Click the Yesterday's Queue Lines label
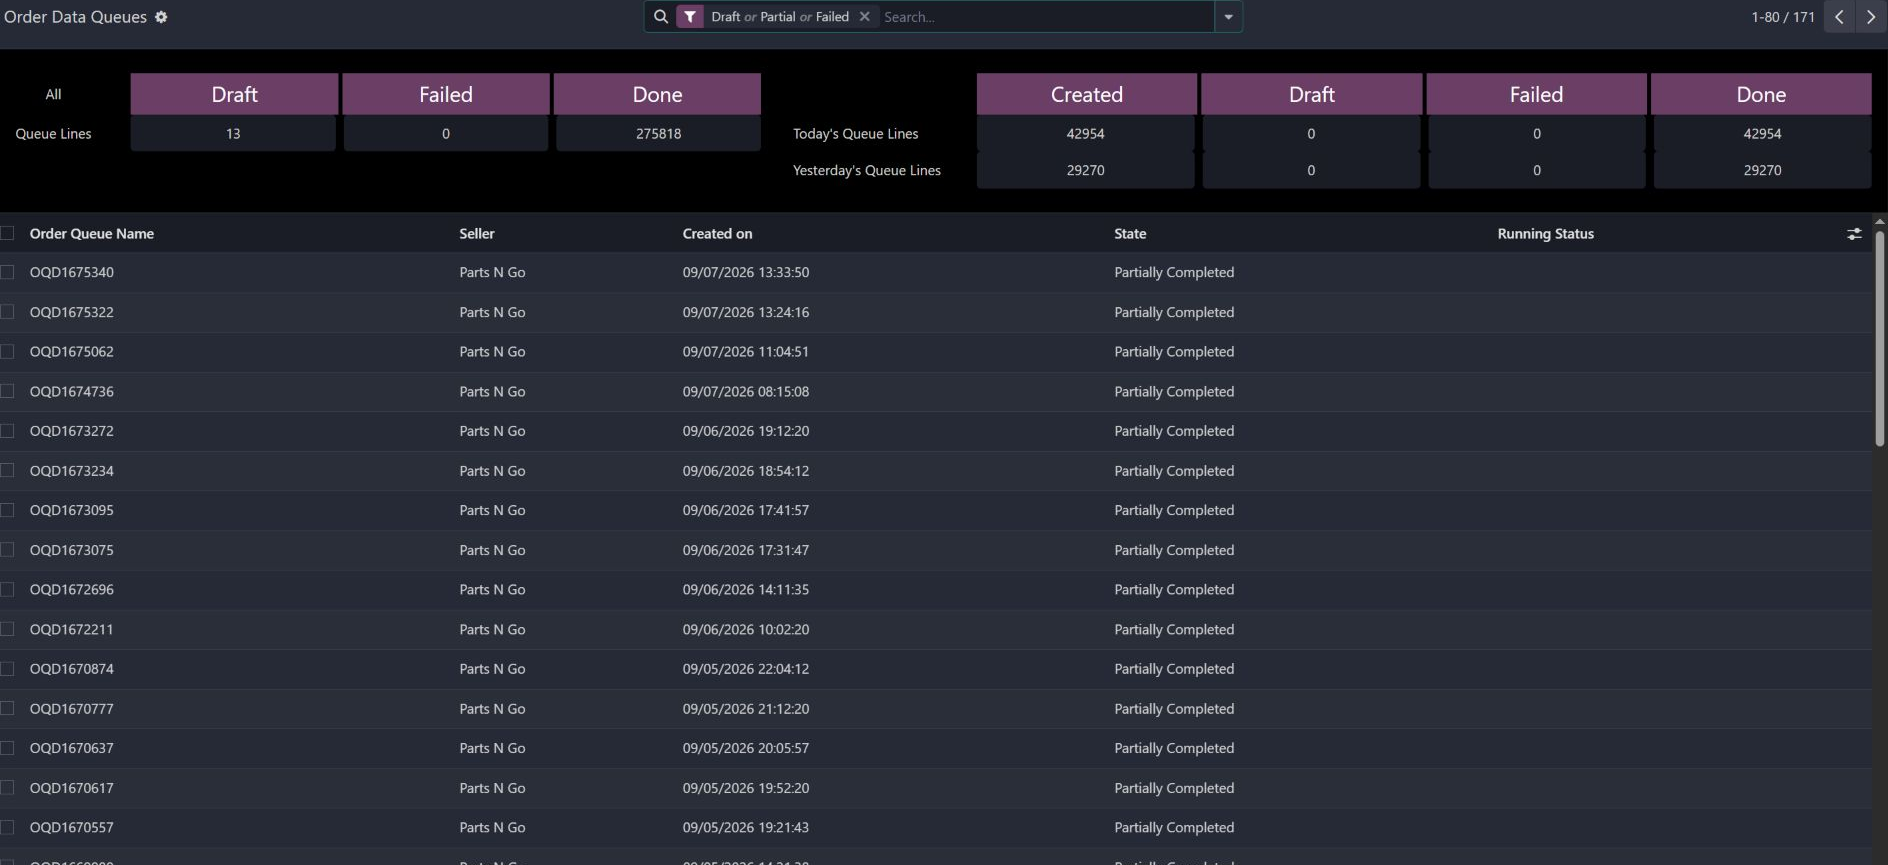 click(x=867, y=170)
